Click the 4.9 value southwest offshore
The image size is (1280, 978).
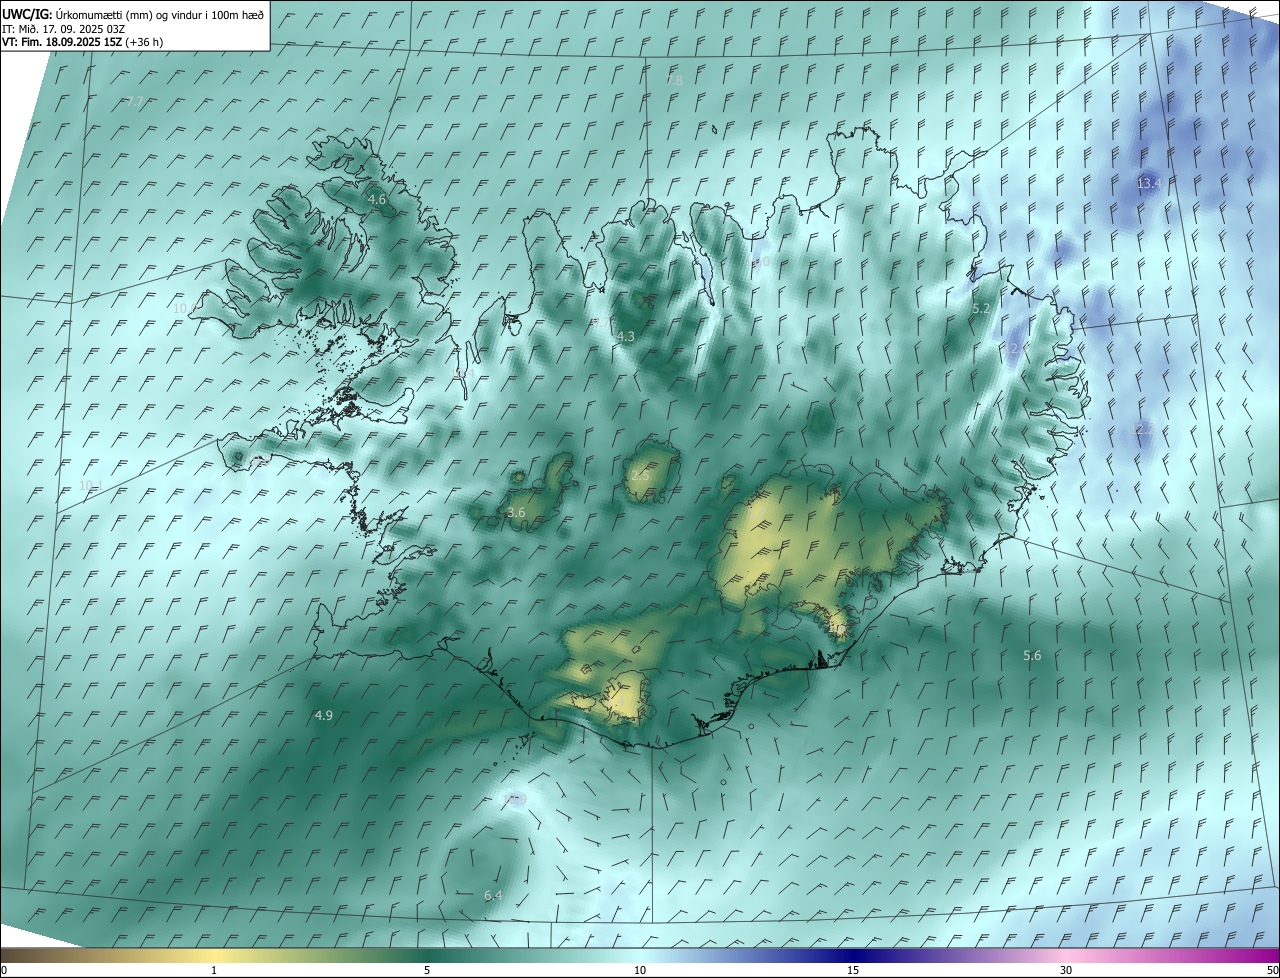point(324,716)
